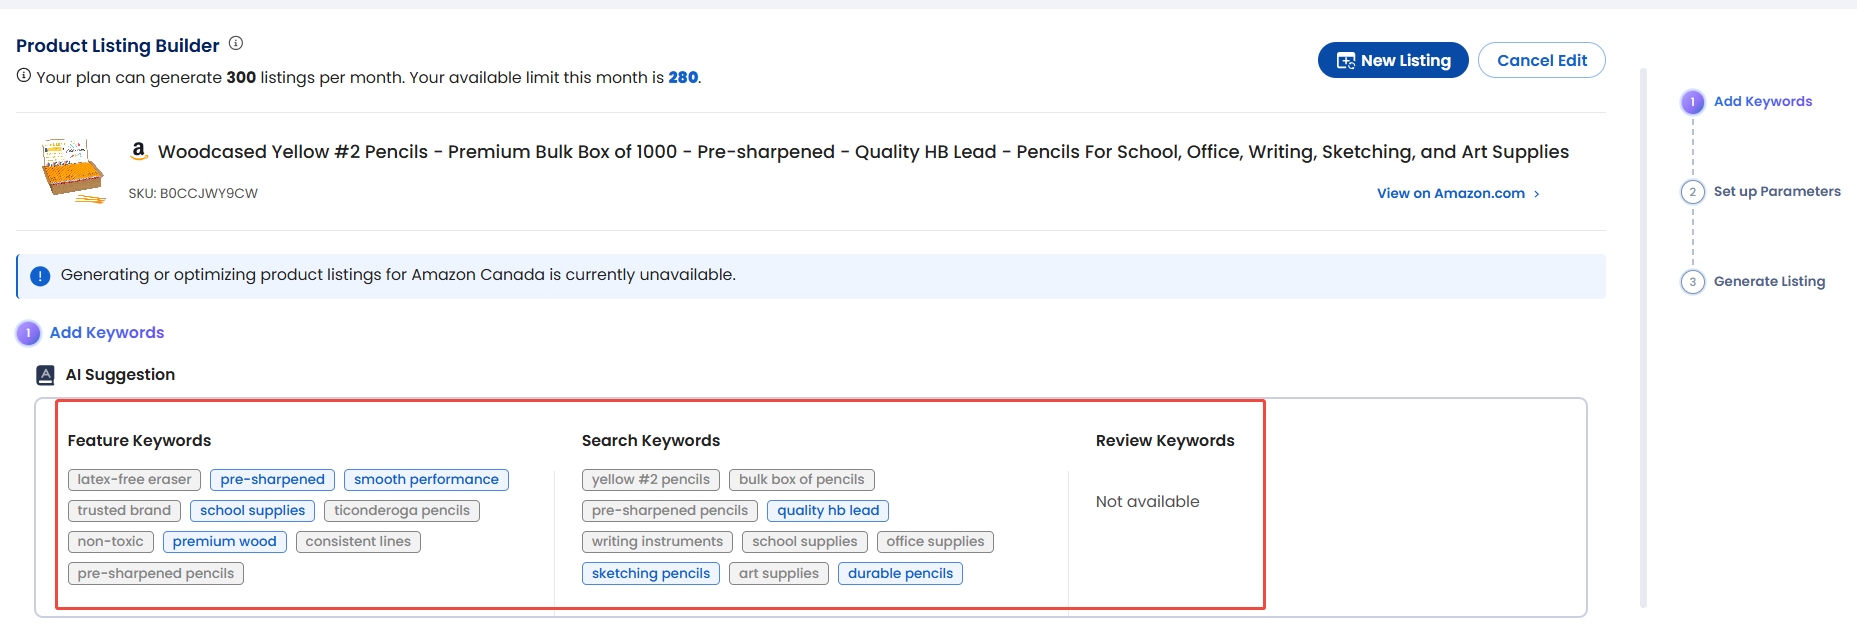
Task: Select the yellow #2 pencils keyword
Action: pos(651,480)
